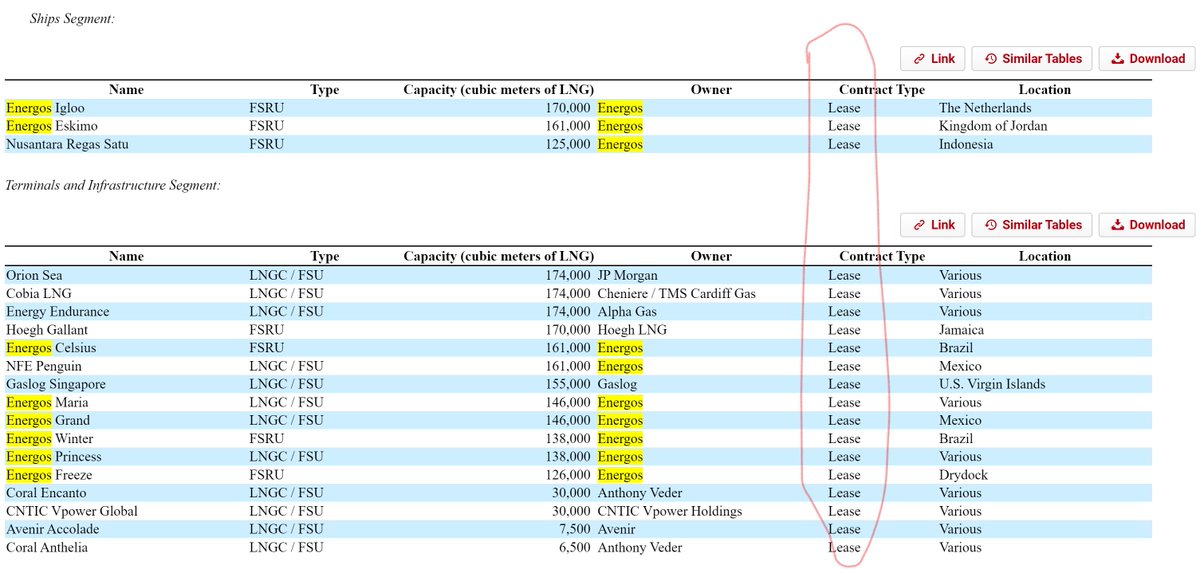Click the 'Energos Winter' name cell
This screenshot has height=569, width=1200.
click(50, 438)
